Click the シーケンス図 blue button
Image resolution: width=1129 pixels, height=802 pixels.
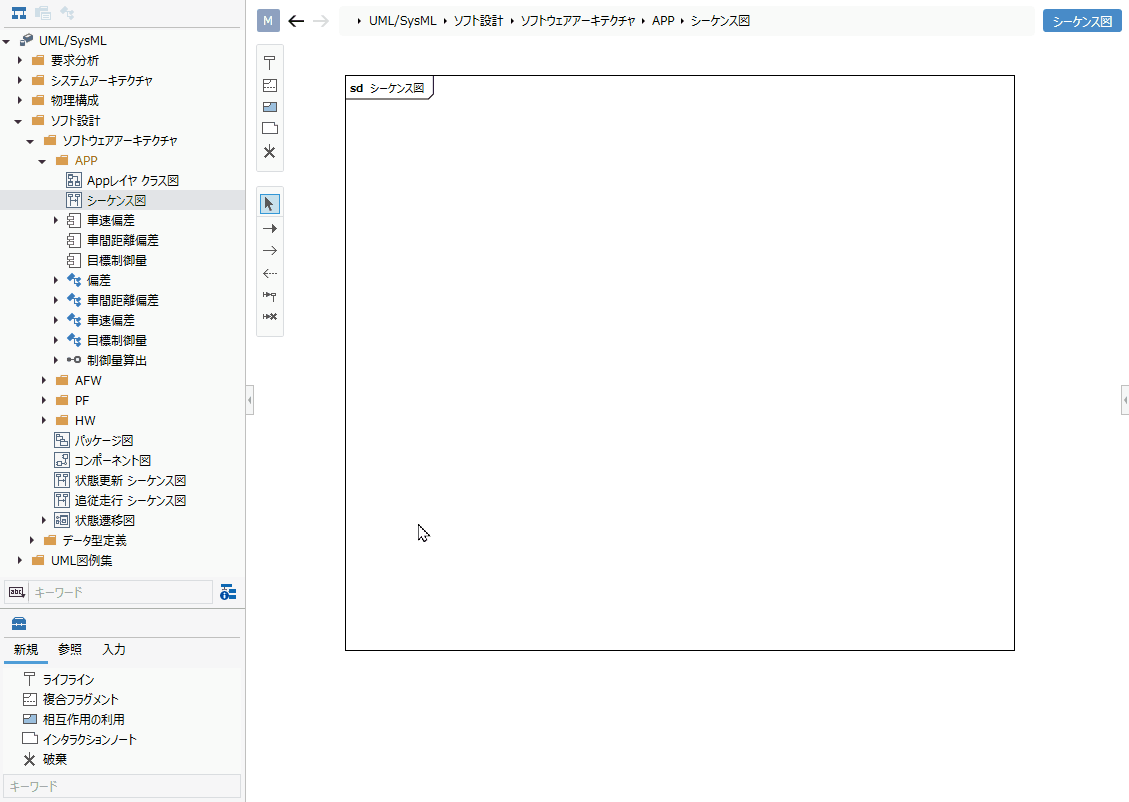[x=1081, y=21]
